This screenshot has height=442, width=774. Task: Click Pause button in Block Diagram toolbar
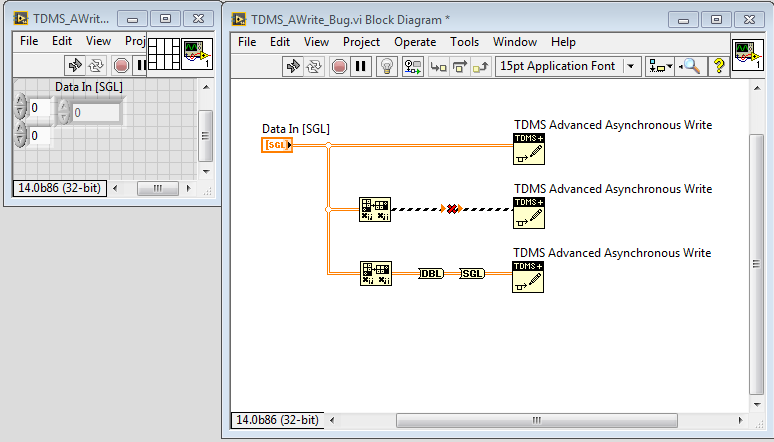click(361, 66)
